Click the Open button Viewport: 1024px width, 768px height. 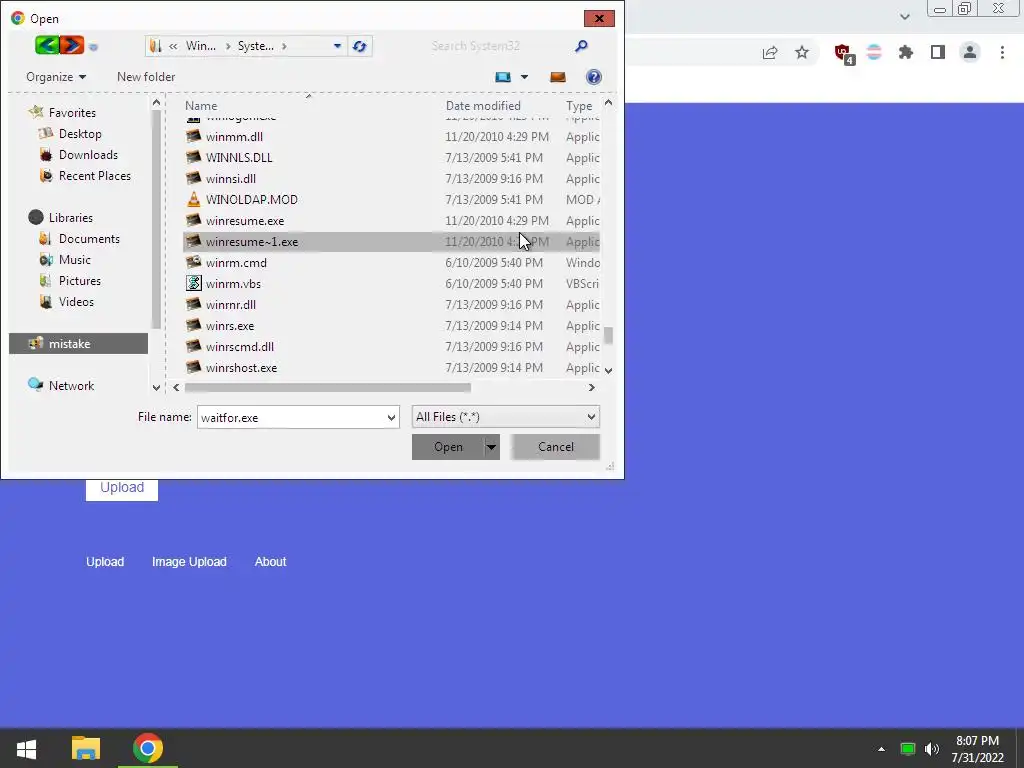coord(448,447)
